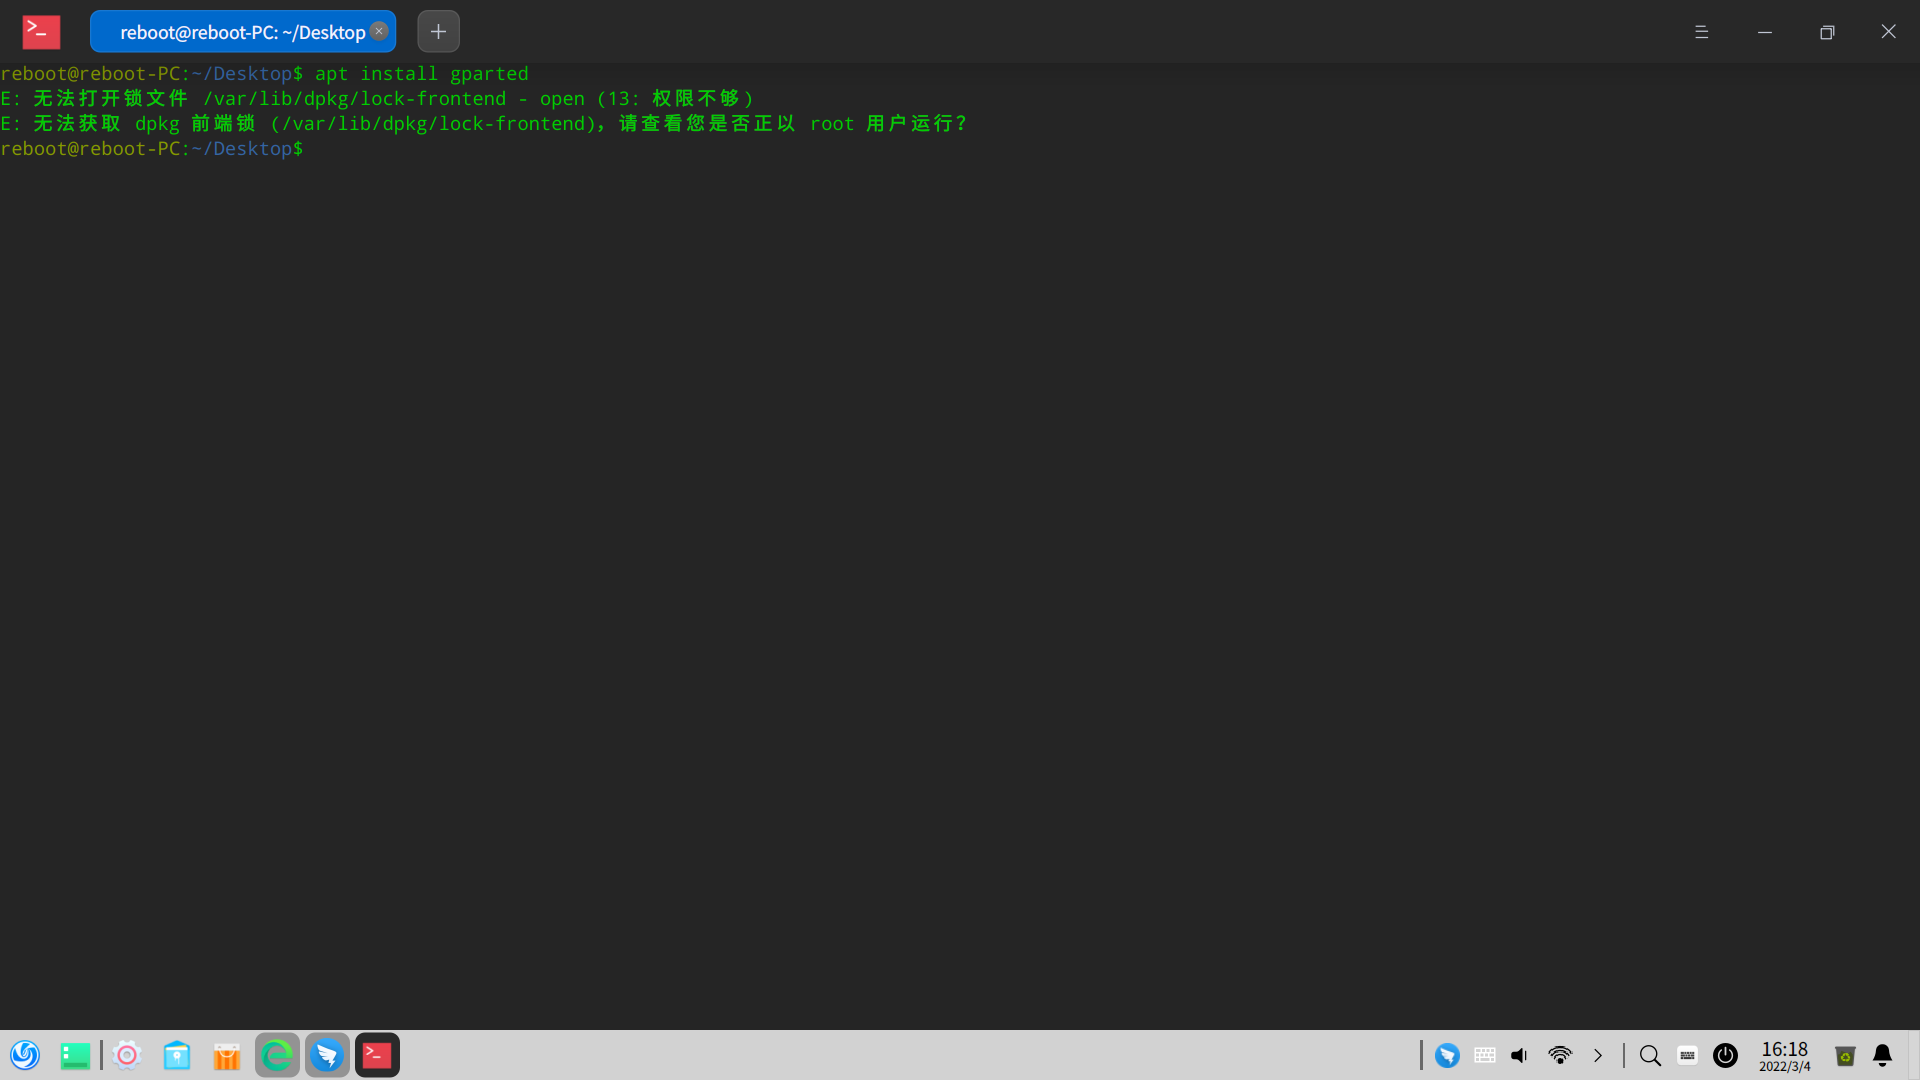Click the terminal icon in dock
The height and width of the screenshot is (1080, 1920).
tap(377, 1055)
